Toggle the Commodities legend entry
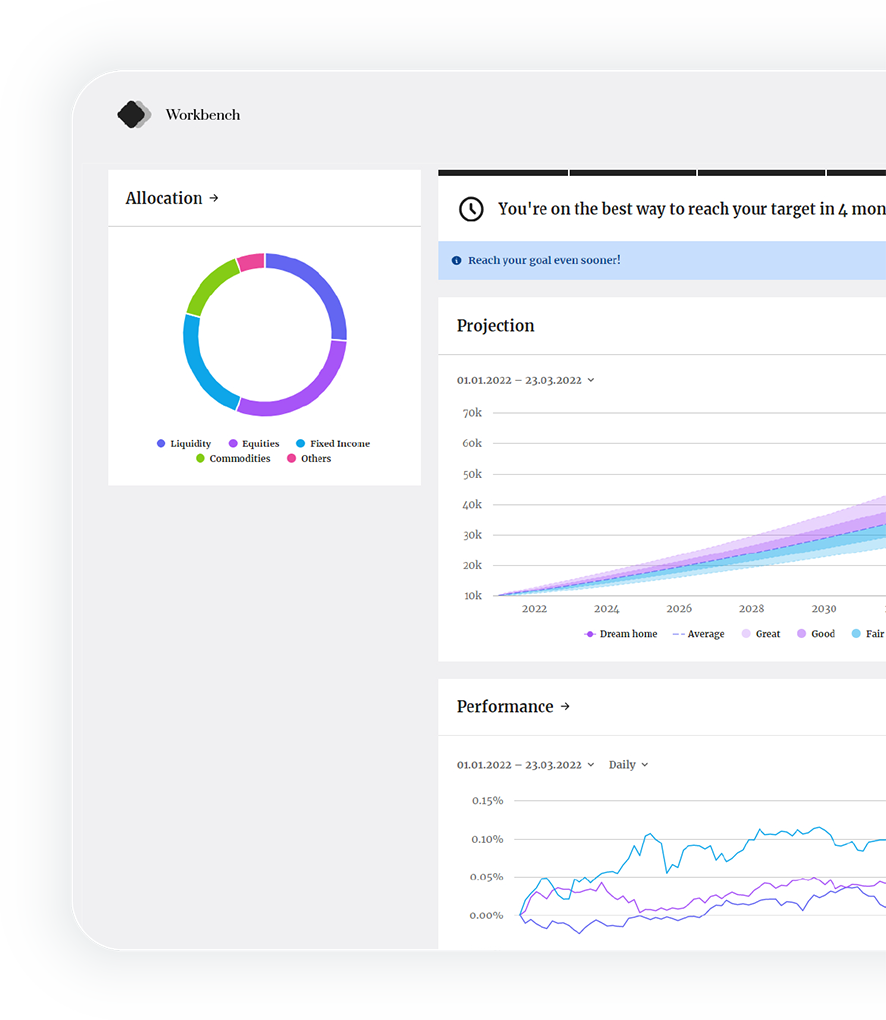The width and height of the screenshot is (886, 1020). (x=233, y=459)
